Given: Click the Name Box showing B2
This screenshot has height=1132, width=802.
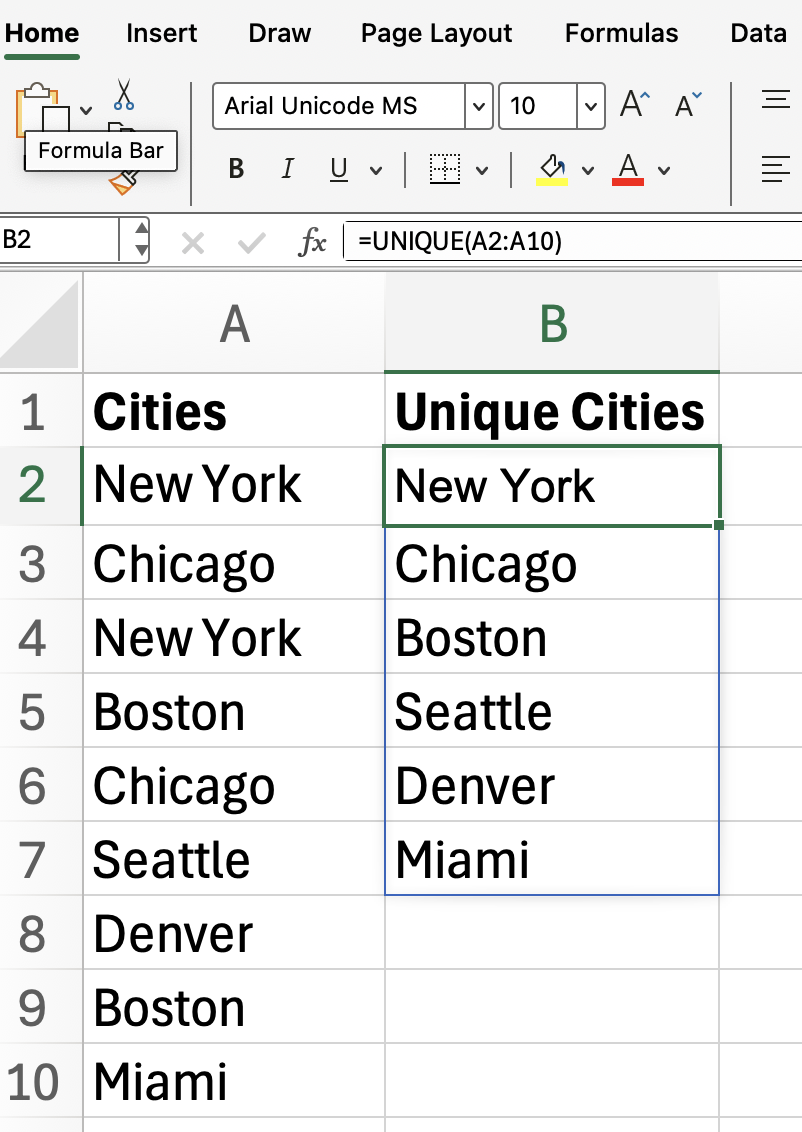Looking at the screenshot, I should click(x=59, y=240).
